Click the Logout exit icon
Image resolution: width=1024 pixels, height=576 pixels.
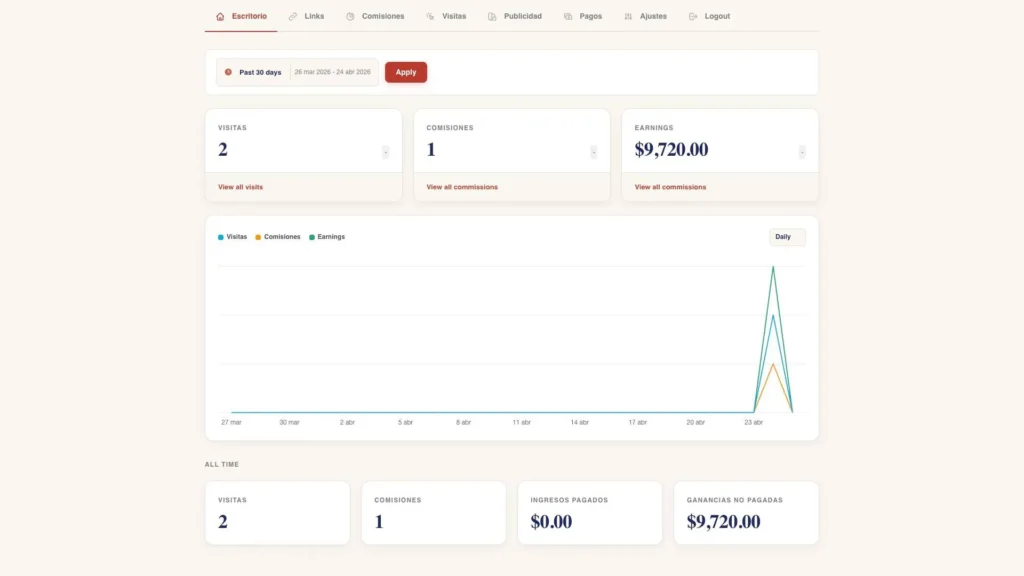pyautogui.click(x=693, y=16)
